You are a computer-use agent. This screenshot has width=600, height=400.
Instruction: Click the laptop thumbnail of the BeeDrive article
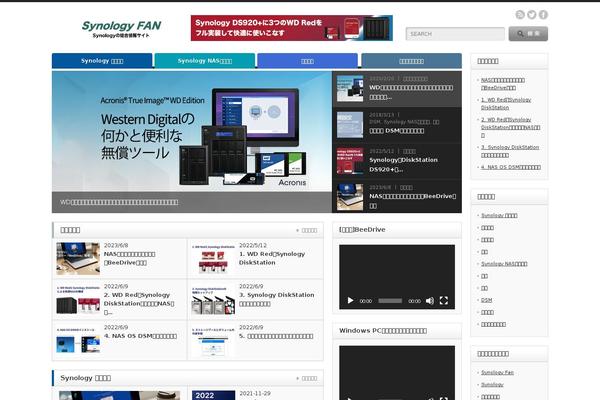pyautogui.click(x=78, y=258)
